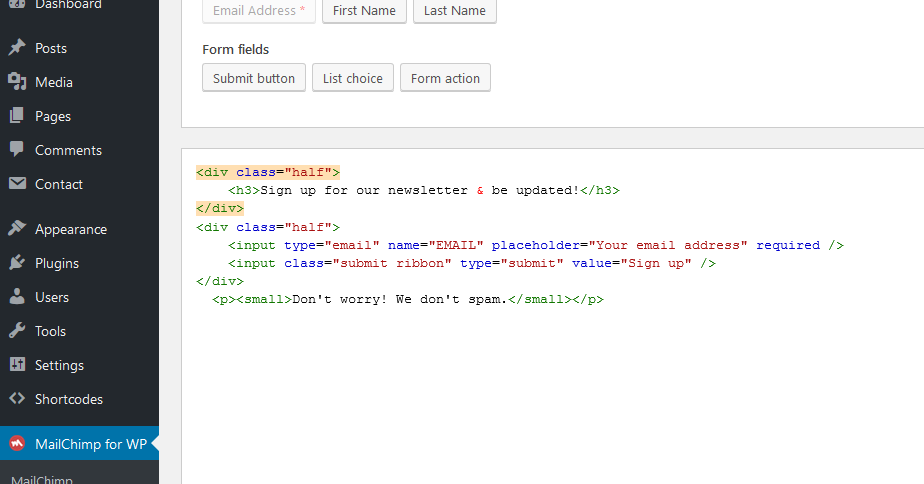Click the Comments speech bubble icon
This screenshot has width=924, height=484.
(x=17, y=150)
